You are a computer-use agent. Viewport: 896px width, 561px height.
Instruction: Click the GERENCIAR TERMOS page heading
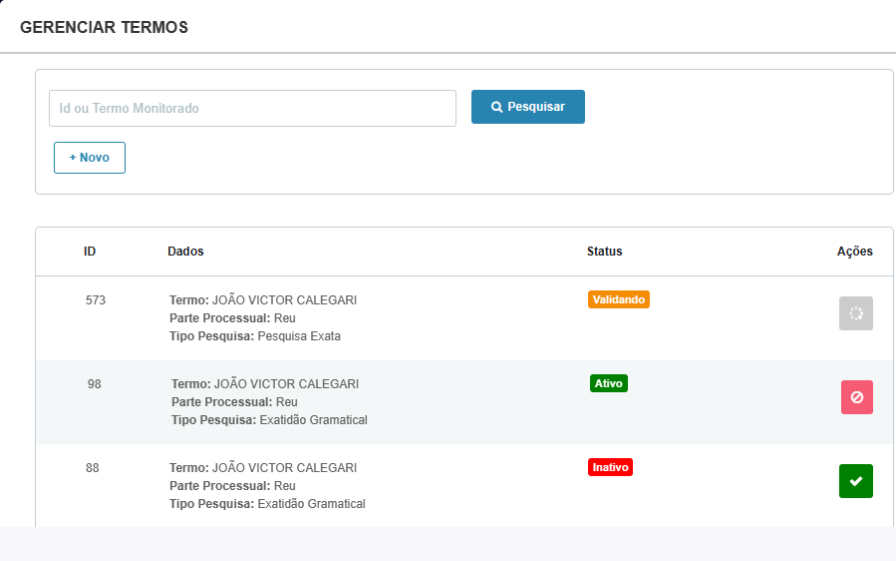coord(104,27)
